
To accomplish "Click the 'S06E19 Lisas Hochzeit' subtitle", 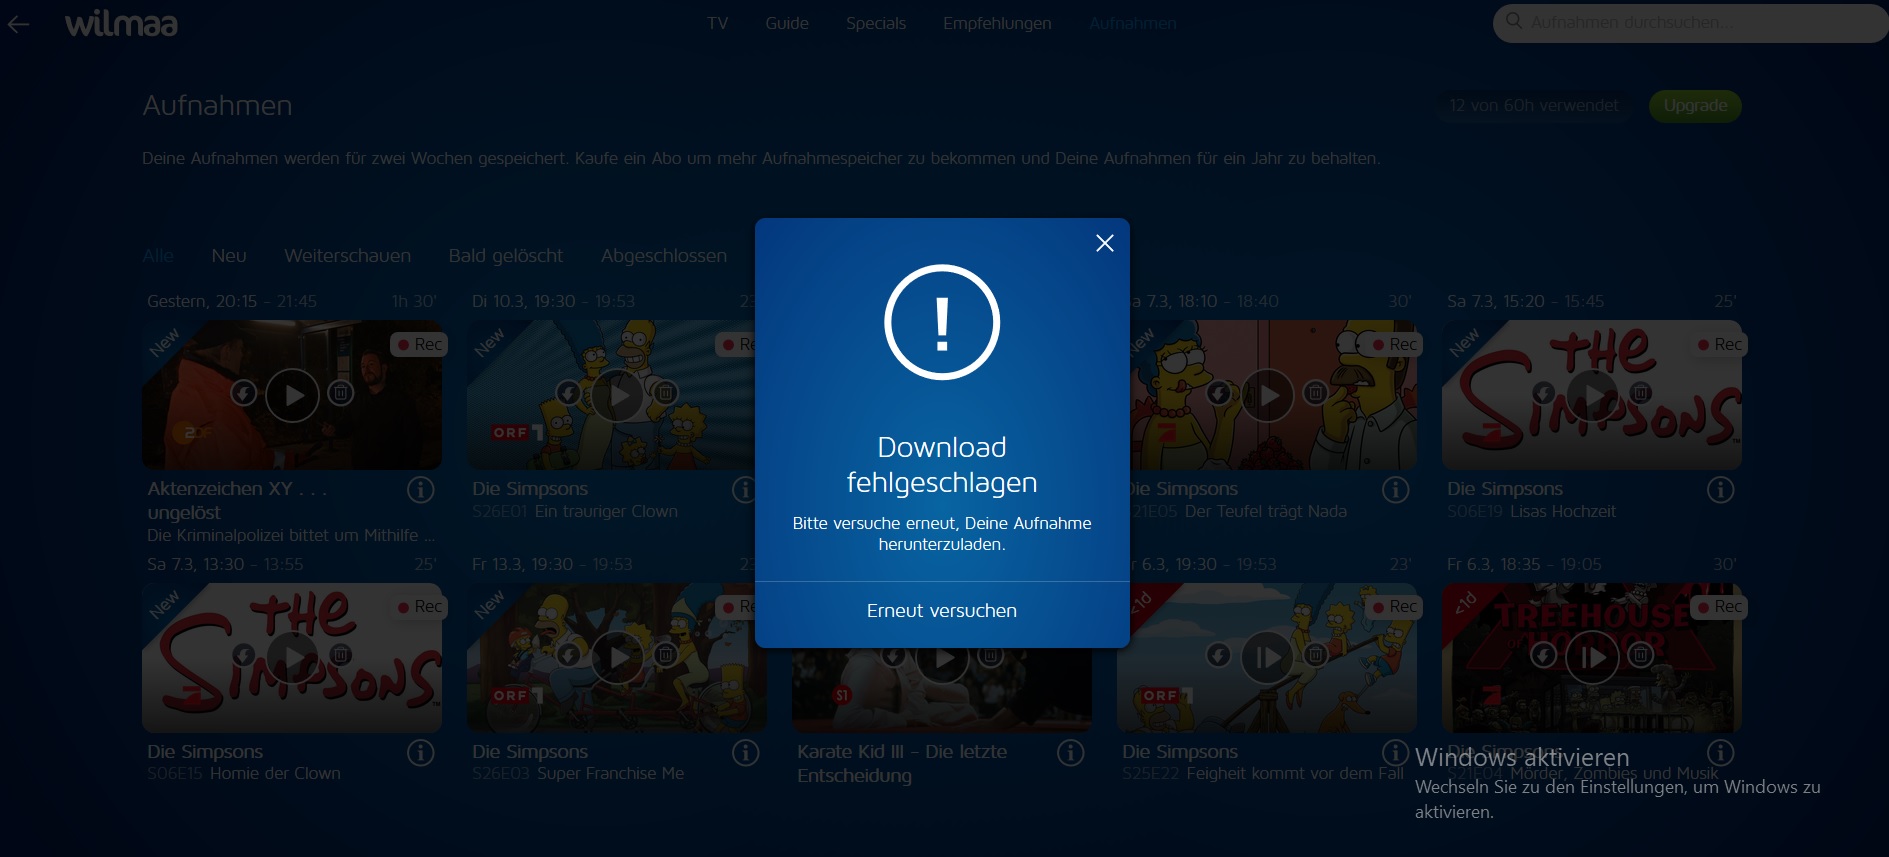I will point(1531,511).
